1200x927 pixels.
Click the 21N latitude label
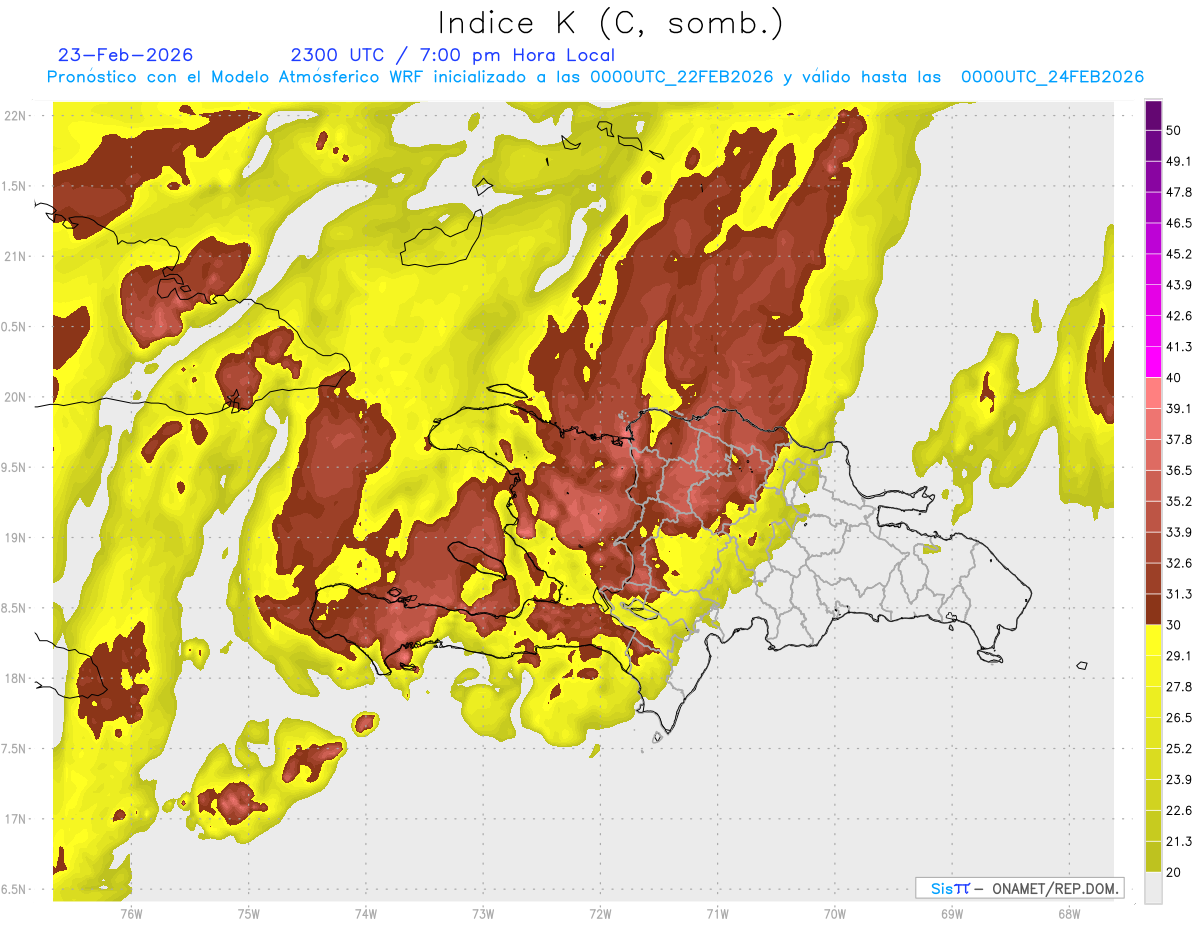[x=14, y=256]
